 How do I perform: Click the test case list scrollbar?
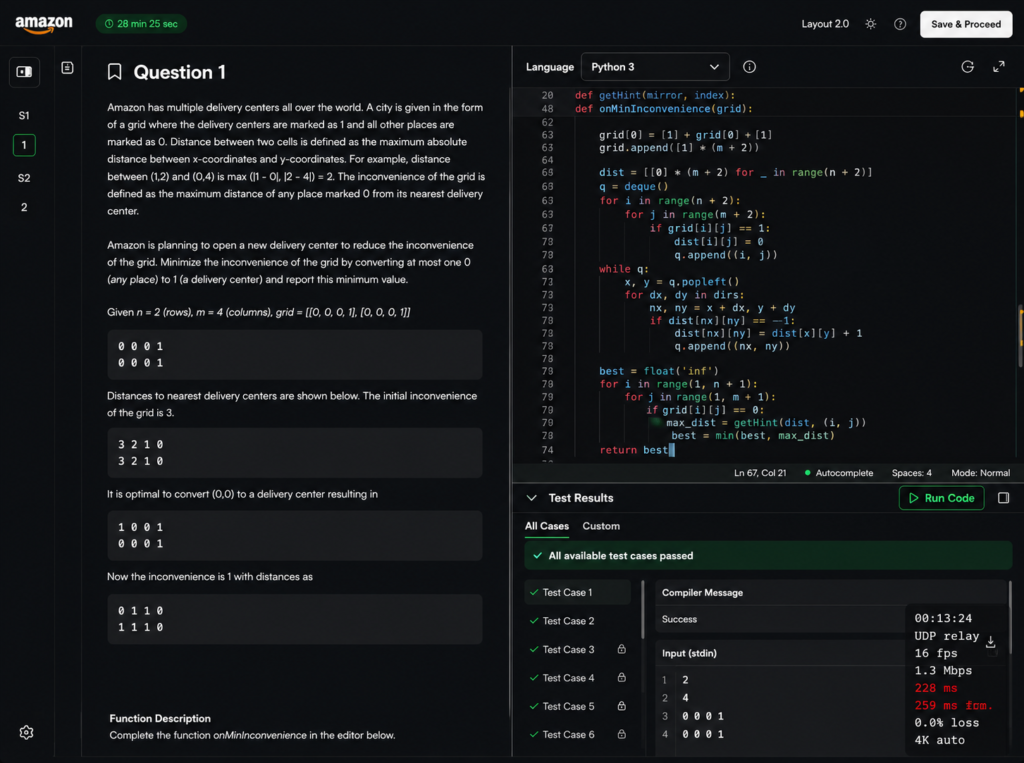[643, 609]
